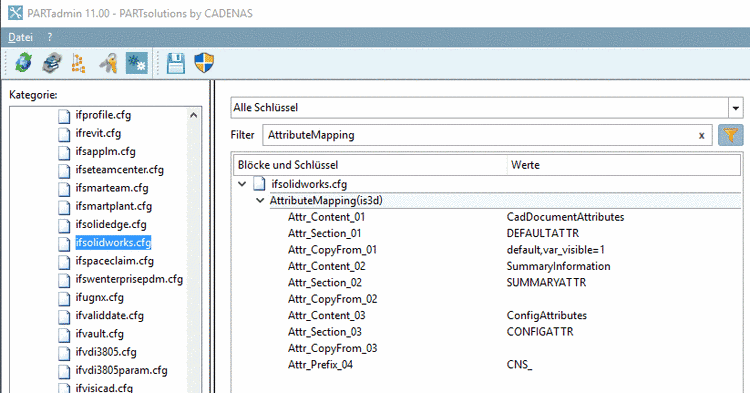750x393 pixels.
Task: Select the Attr_Section_01 key
Action: tap(324, 233)
